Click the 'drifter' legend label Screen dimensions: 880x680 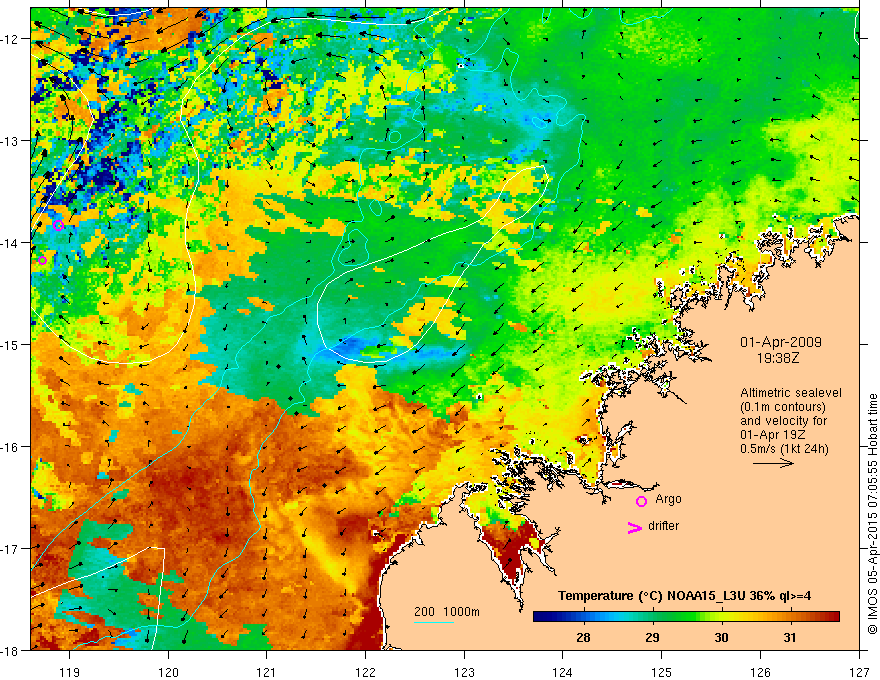663,526
